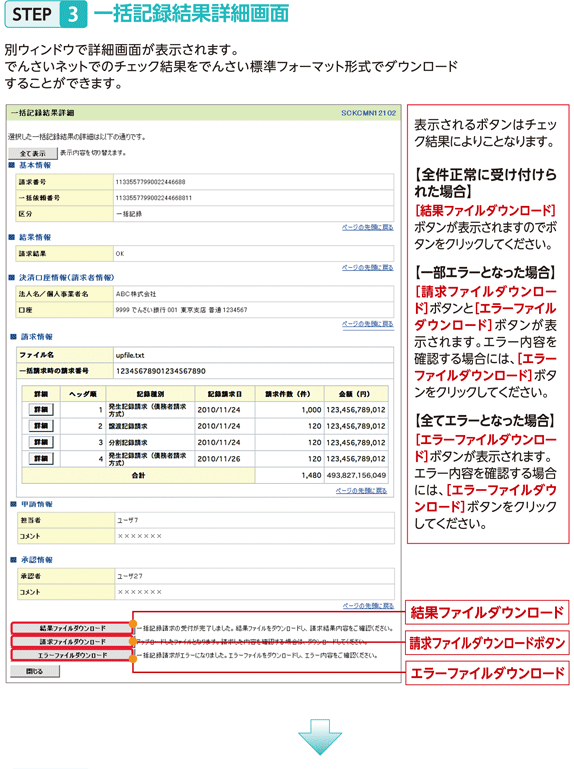Viewport: 574px width, 769px height.
Task: Select the 一括依頼番号 value ending 811
Action: [x=154, y=198]
